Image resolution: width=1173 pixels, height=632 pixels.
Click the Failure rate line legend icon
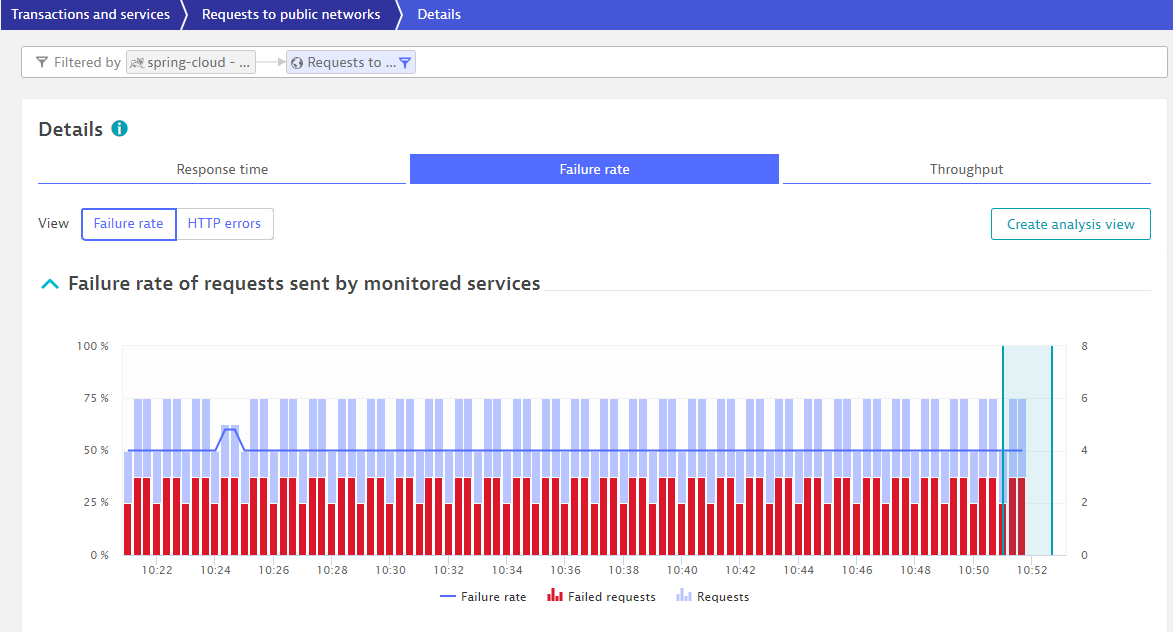point(447,597)
